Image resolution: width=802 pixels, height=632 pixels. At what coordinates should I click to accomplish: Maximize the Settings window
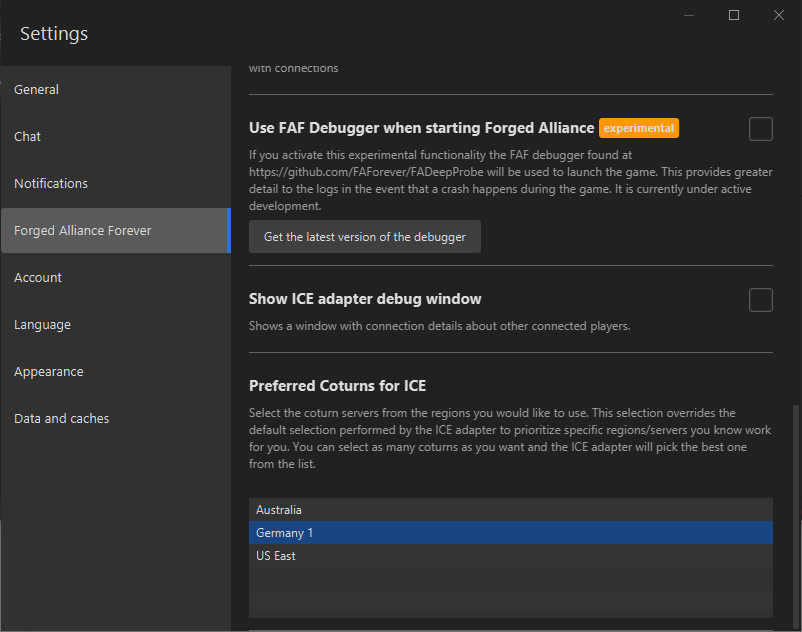733,15
